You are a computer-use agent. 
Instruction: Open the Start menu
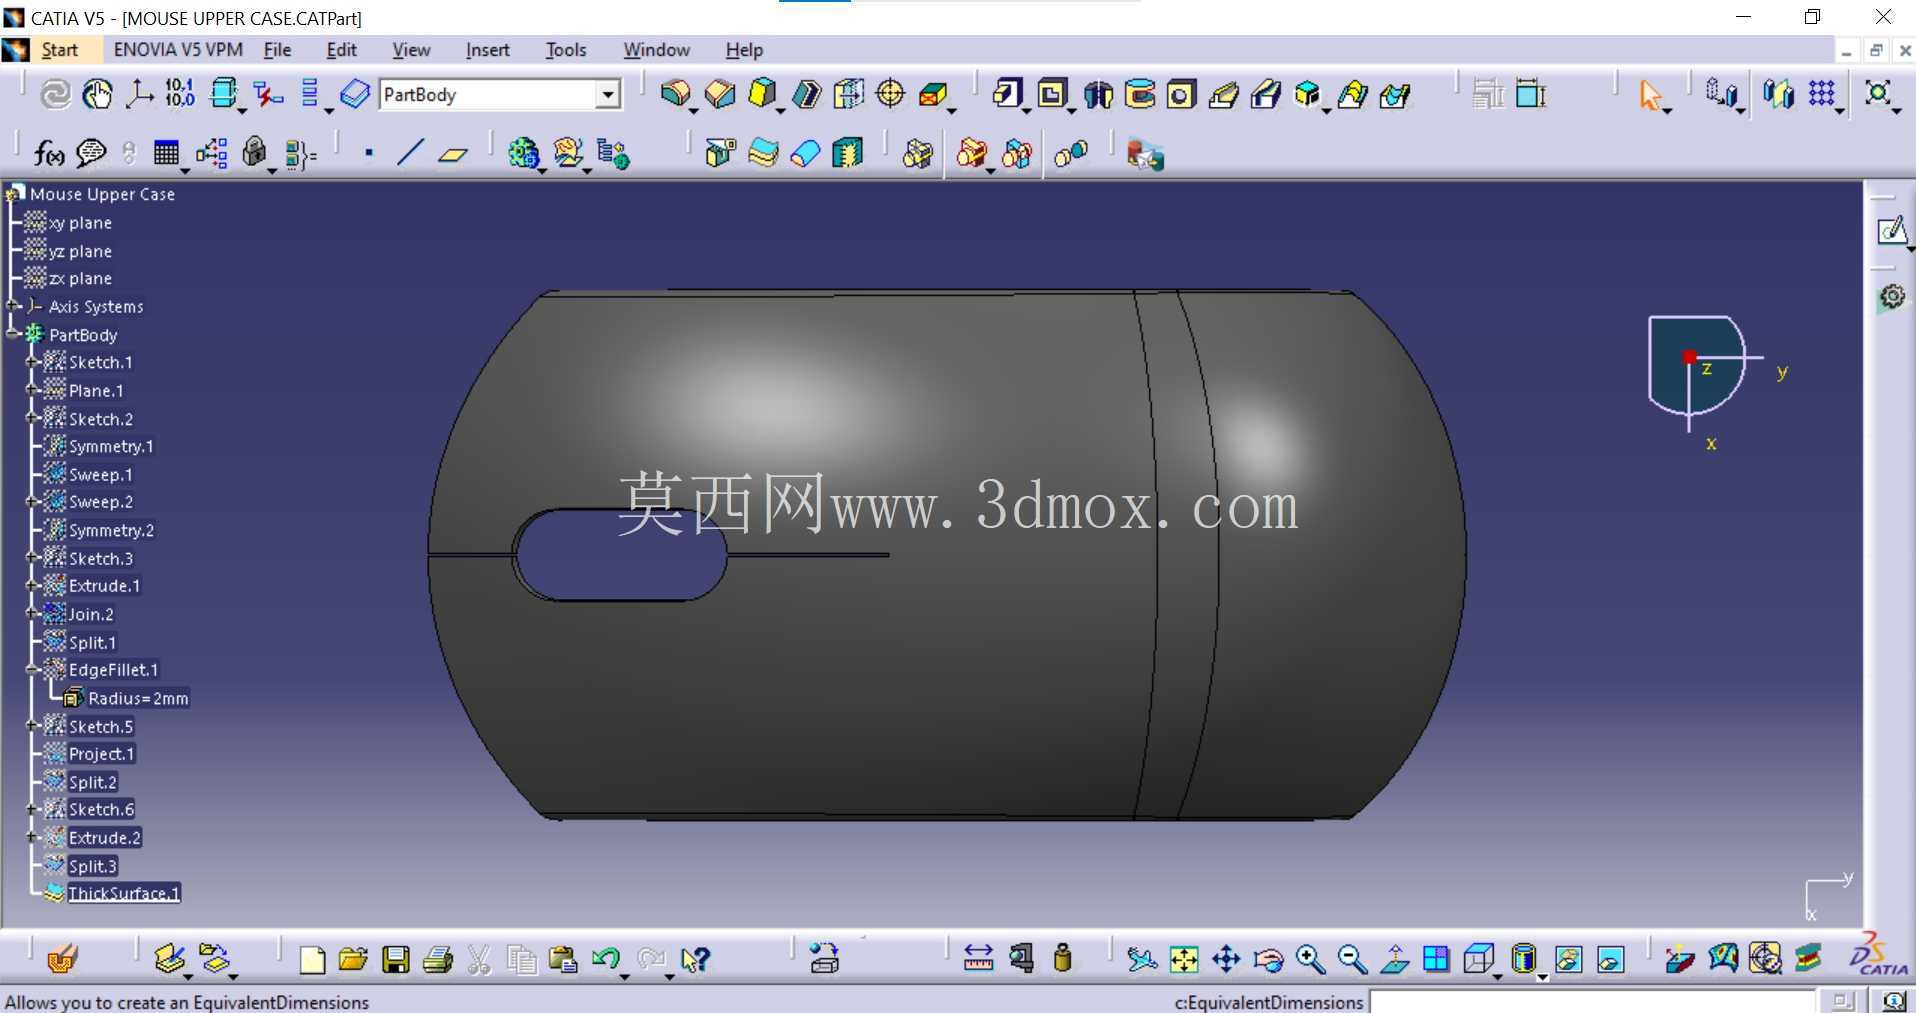59,50
